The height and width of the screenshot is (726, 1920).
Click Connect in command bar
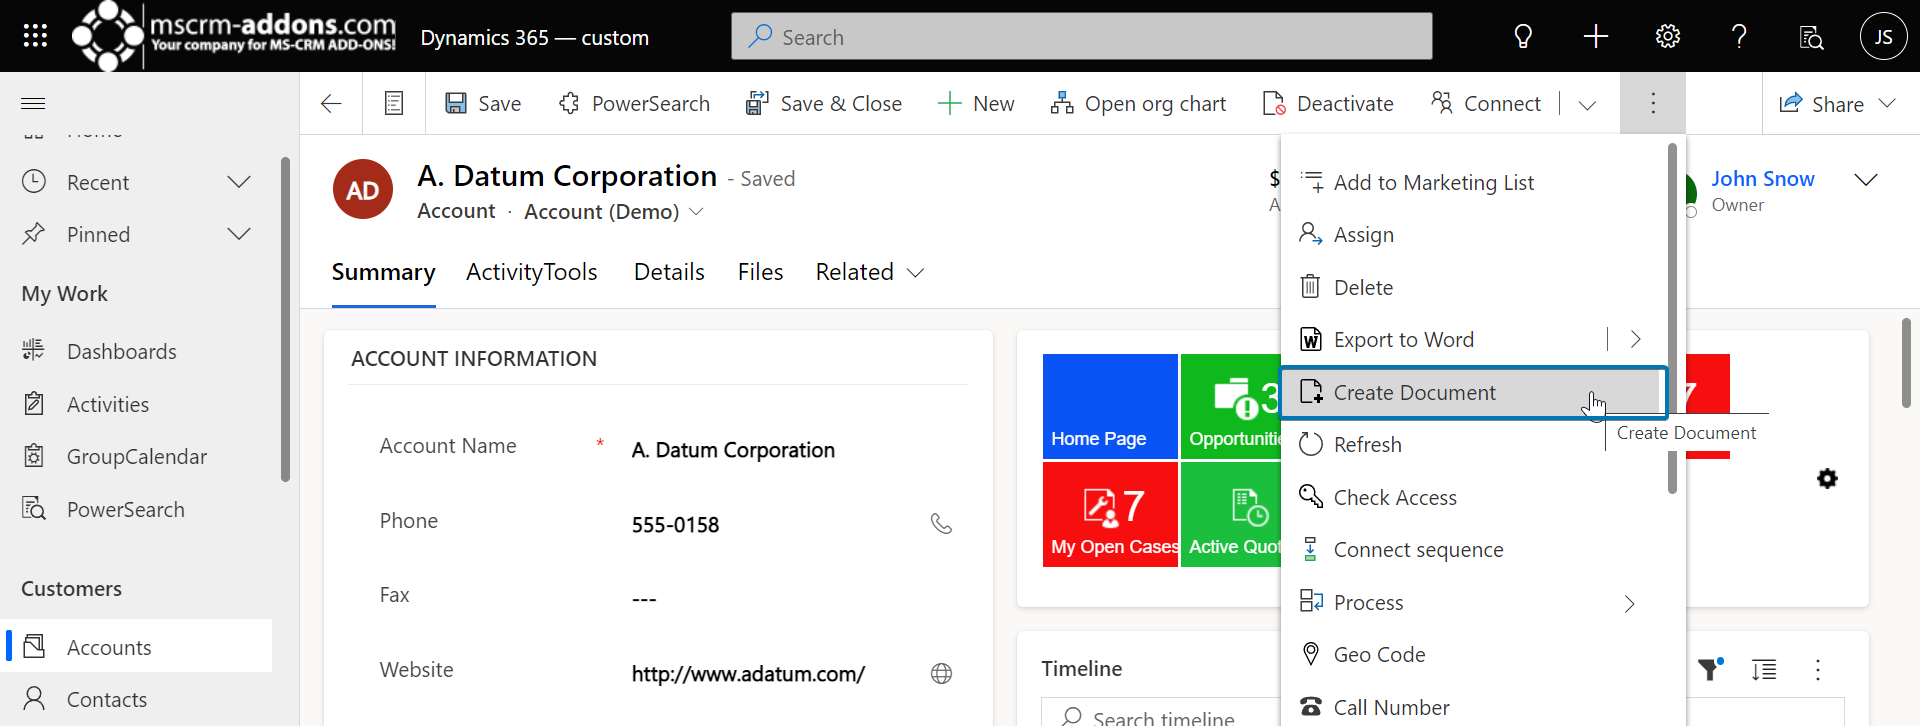click(1485, 103)
